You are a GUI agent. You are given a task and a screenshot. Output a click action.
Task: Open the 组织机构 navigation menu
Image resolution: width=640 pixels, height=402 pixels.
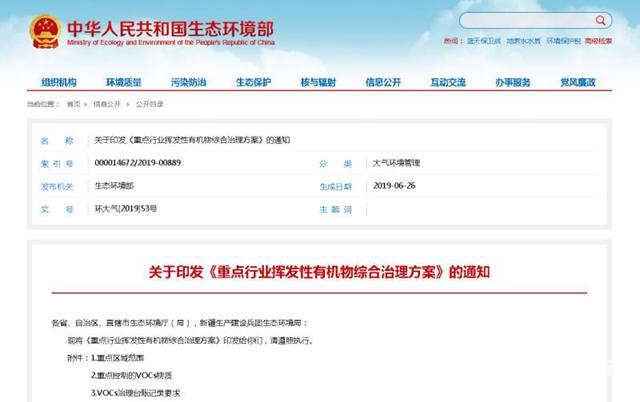pos(59,82)
